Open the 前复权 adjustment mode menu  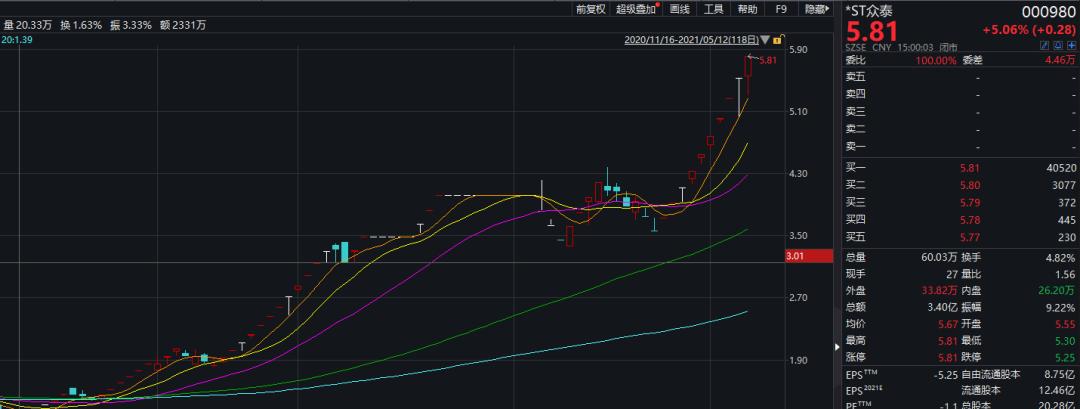[591, 9]
